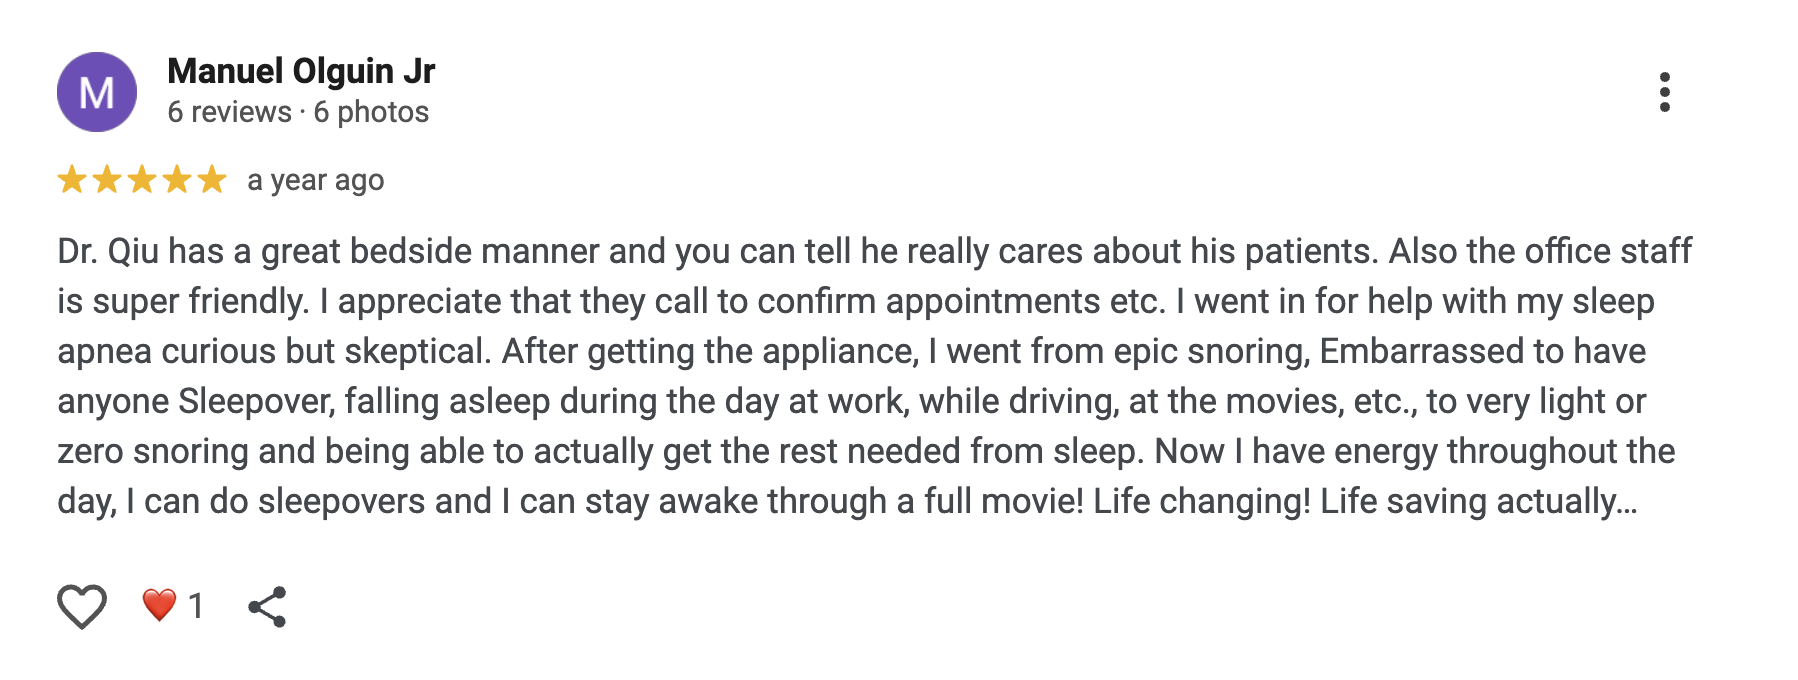Like the review with the heart outline
This screenshot has height=680, width=1798.
[81, 606]
